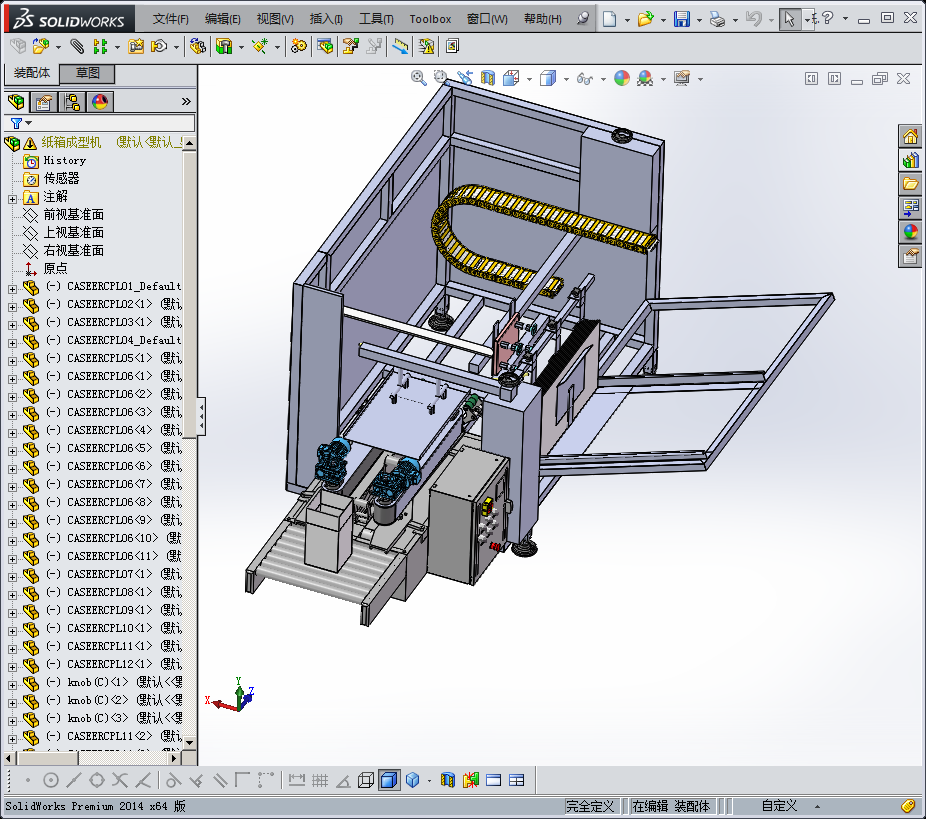The height and width of the screenshot is (819, 926).
Task: Click the Interference Detection measure icon
Action: pyautogui.click(x=400, y=46)
